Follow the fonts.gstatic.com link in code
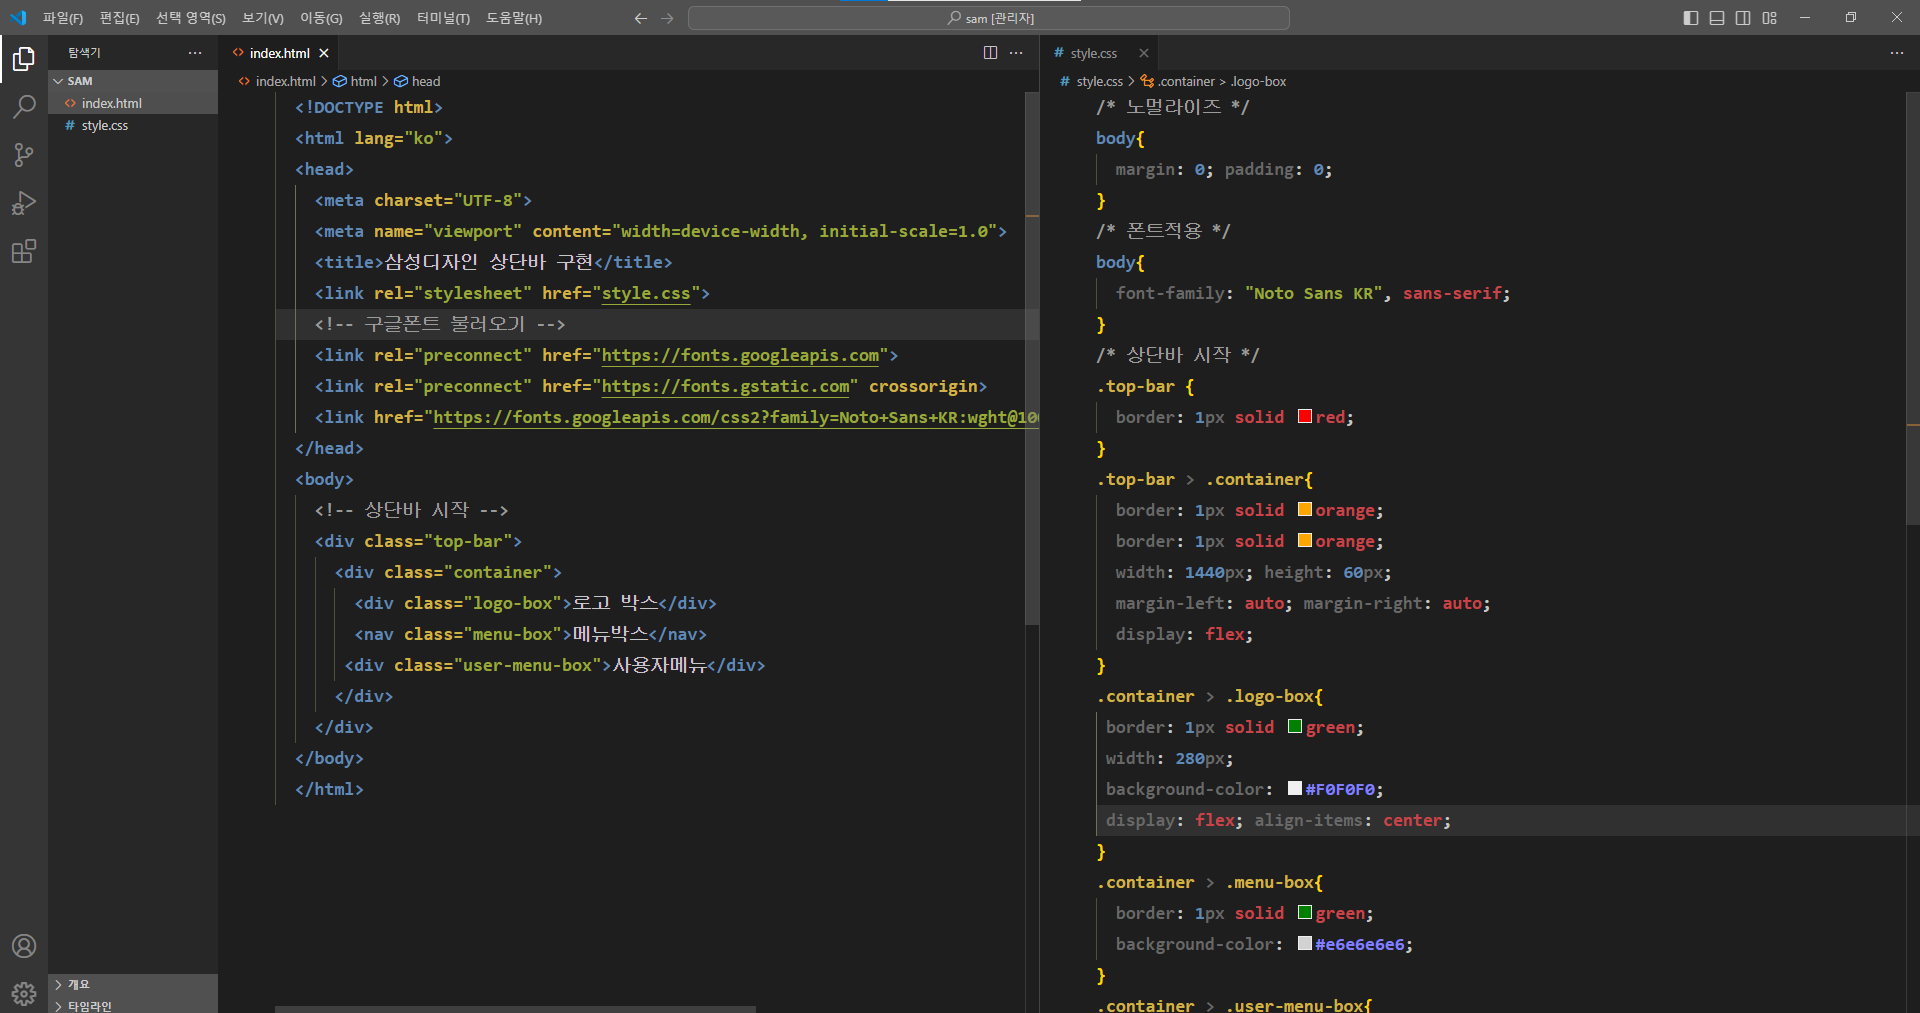This screenshot has width=1920, height=1013. point(725,387)
